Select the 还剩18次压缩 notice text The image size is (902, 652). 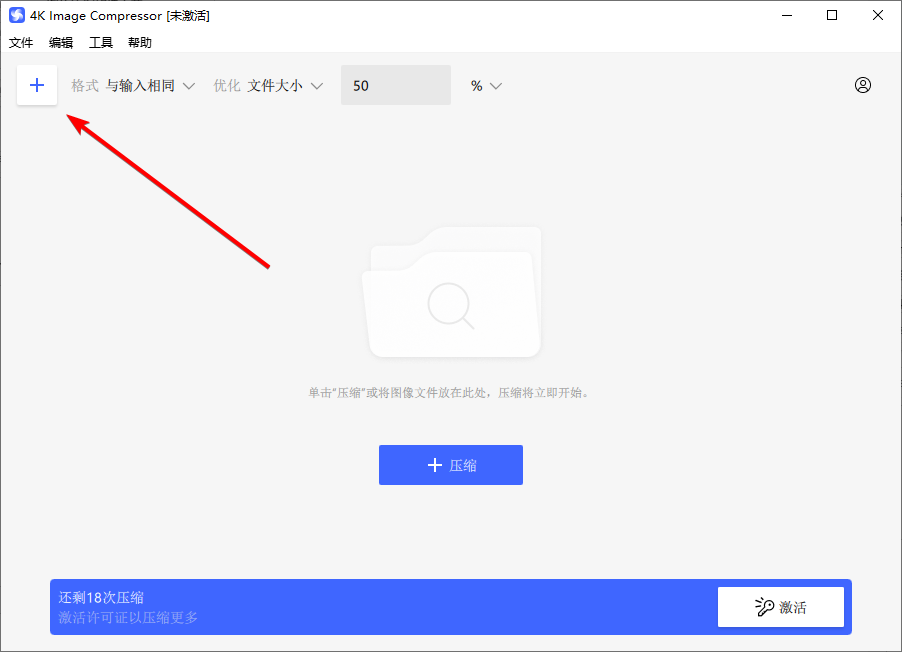101,597
